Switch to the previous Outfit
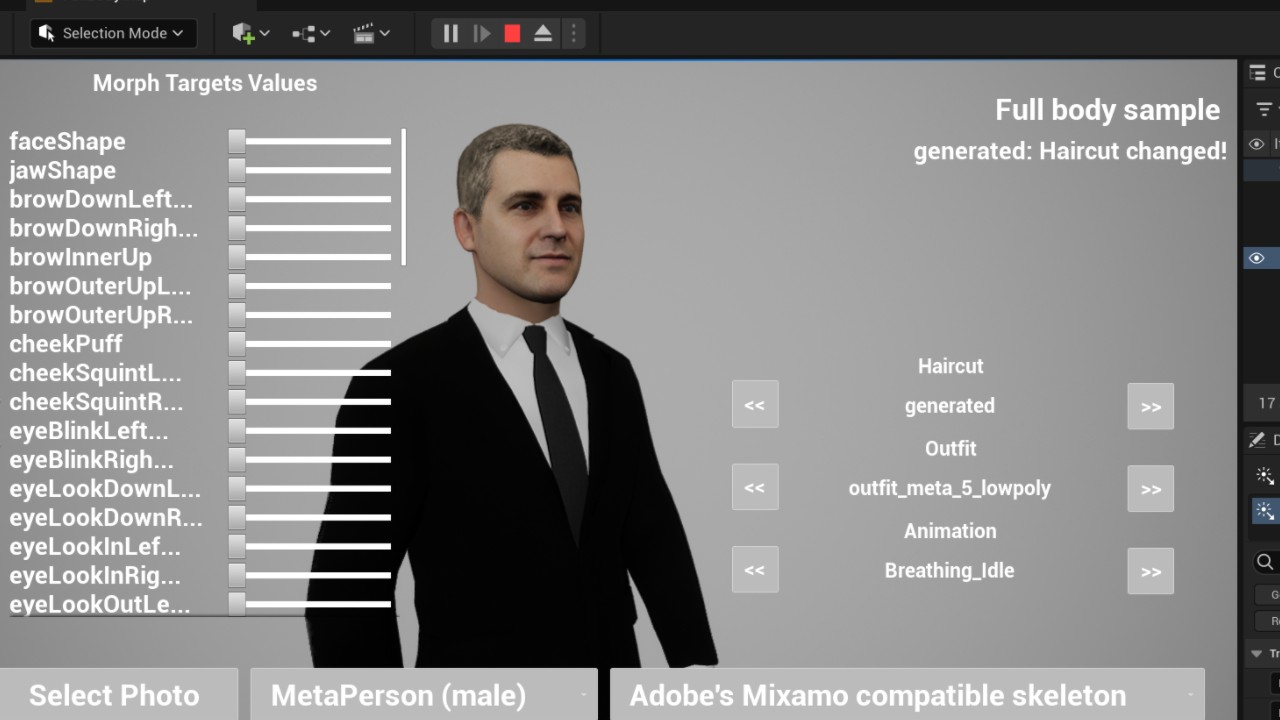Image resolution: width=1280 pixels, height=720 pixels. pos(755,488)
